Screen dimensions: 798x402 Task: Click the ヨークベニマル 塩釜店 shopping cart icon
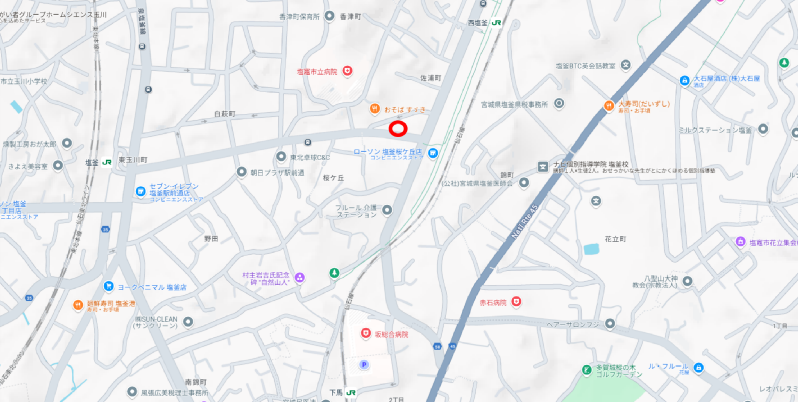coord(108,286)
